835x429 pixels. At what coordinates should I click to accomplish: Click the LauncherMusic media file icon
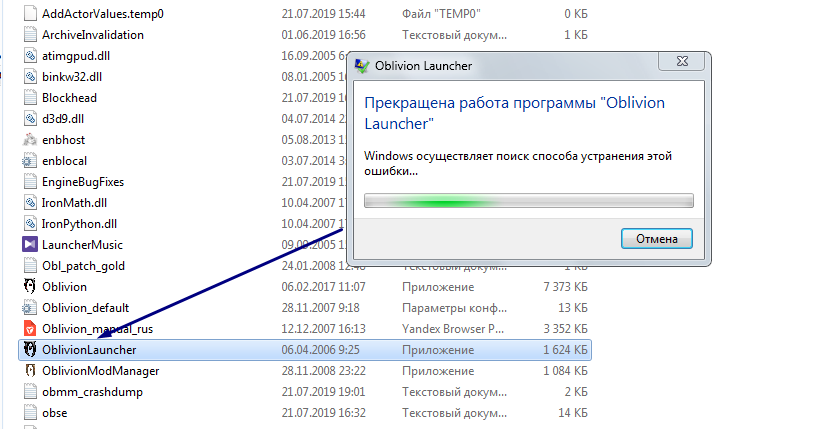click(x=30, y=245)
